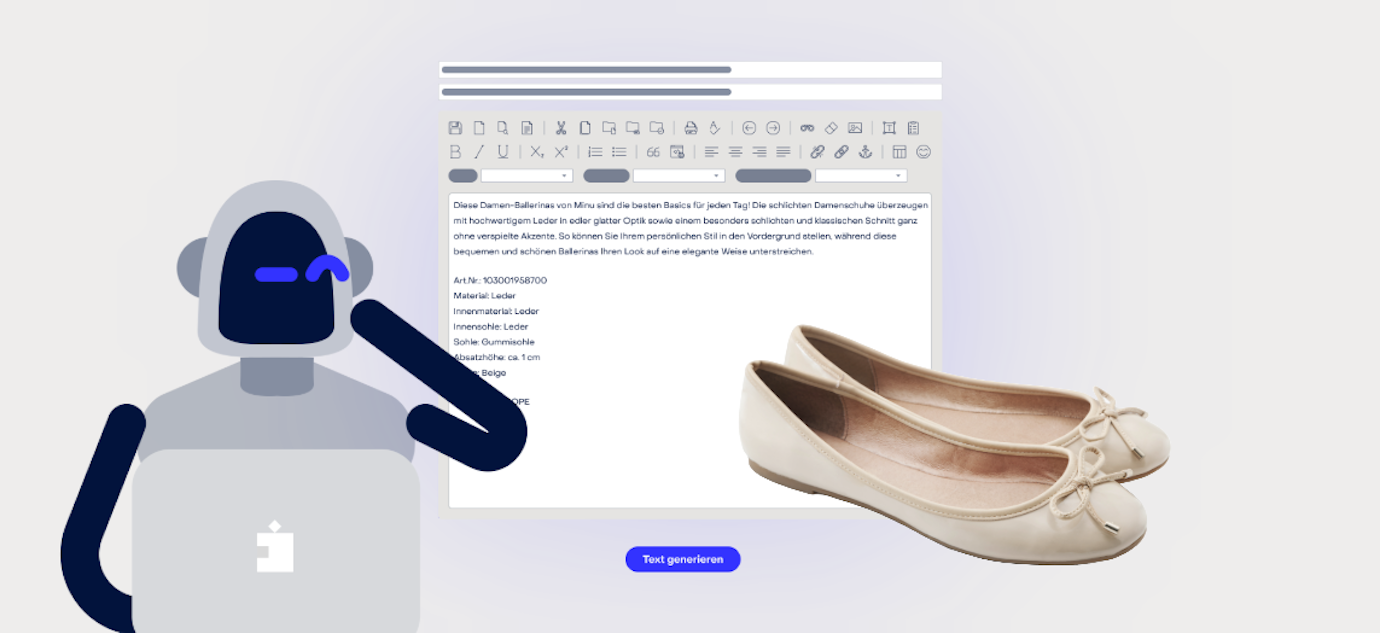Center align the text
Image resolution: width=1380 pixels, height=633 pixels.
[735, 152]
